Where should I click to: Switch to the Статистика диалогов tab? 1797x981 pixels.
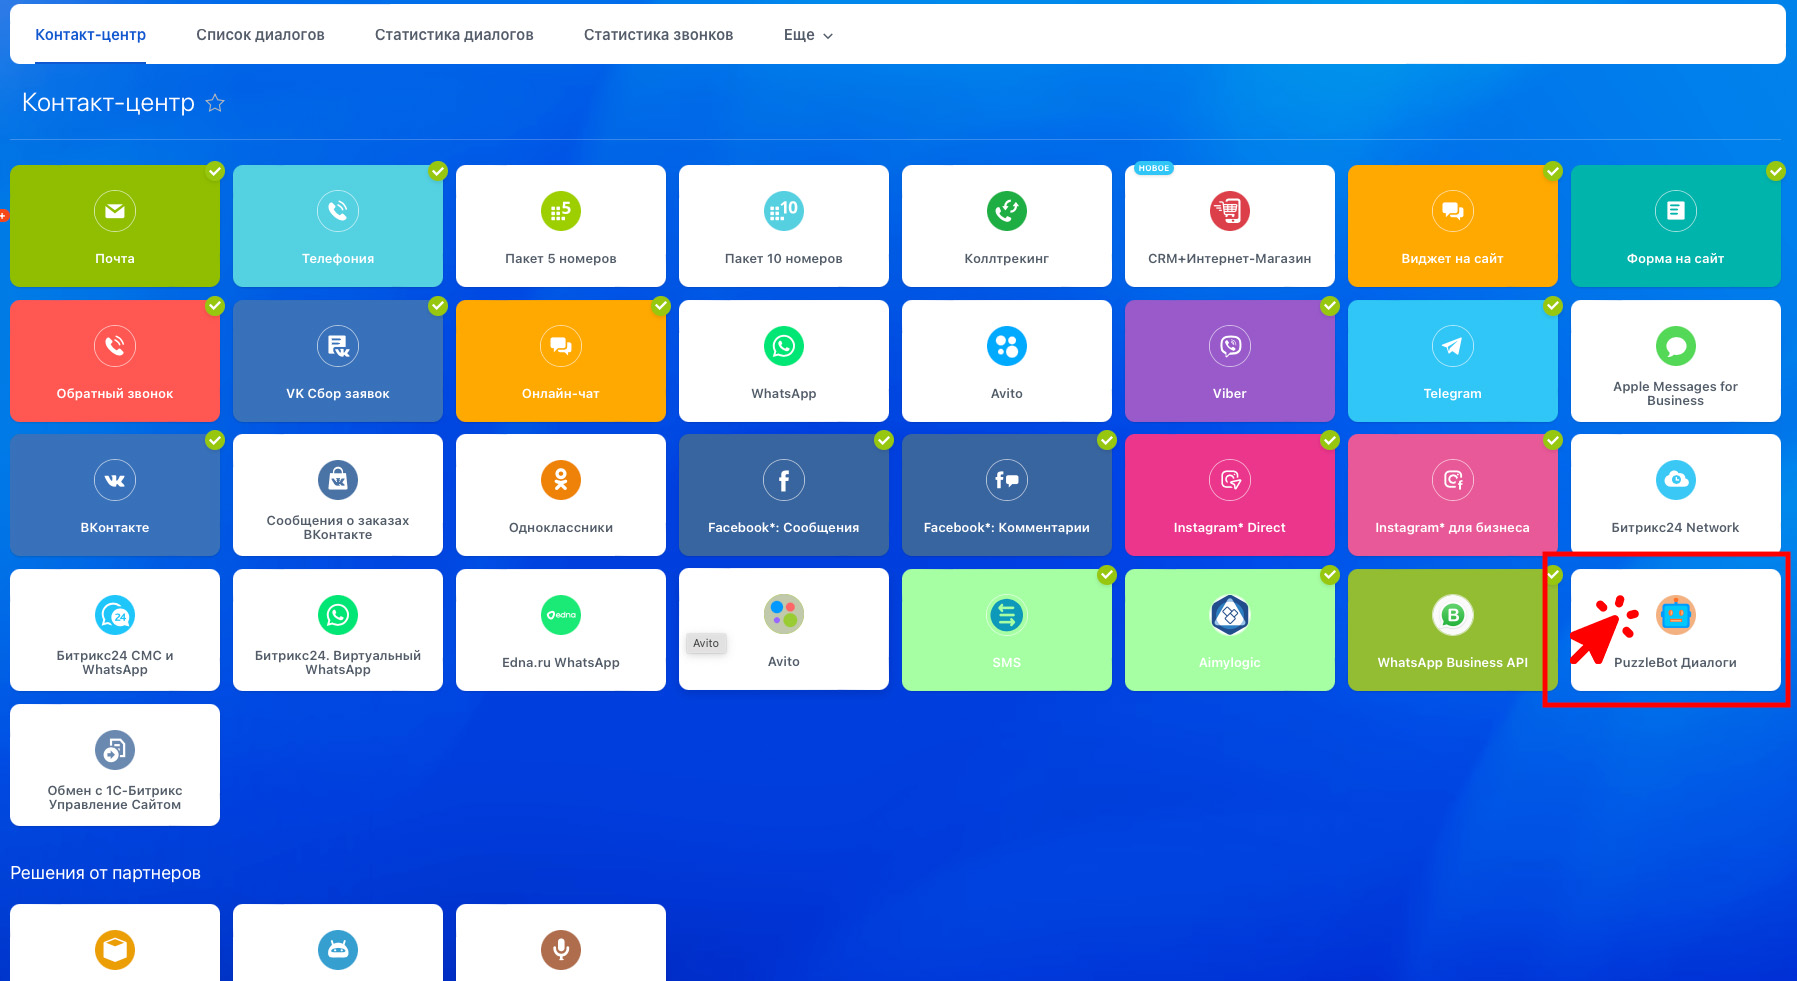454,35
